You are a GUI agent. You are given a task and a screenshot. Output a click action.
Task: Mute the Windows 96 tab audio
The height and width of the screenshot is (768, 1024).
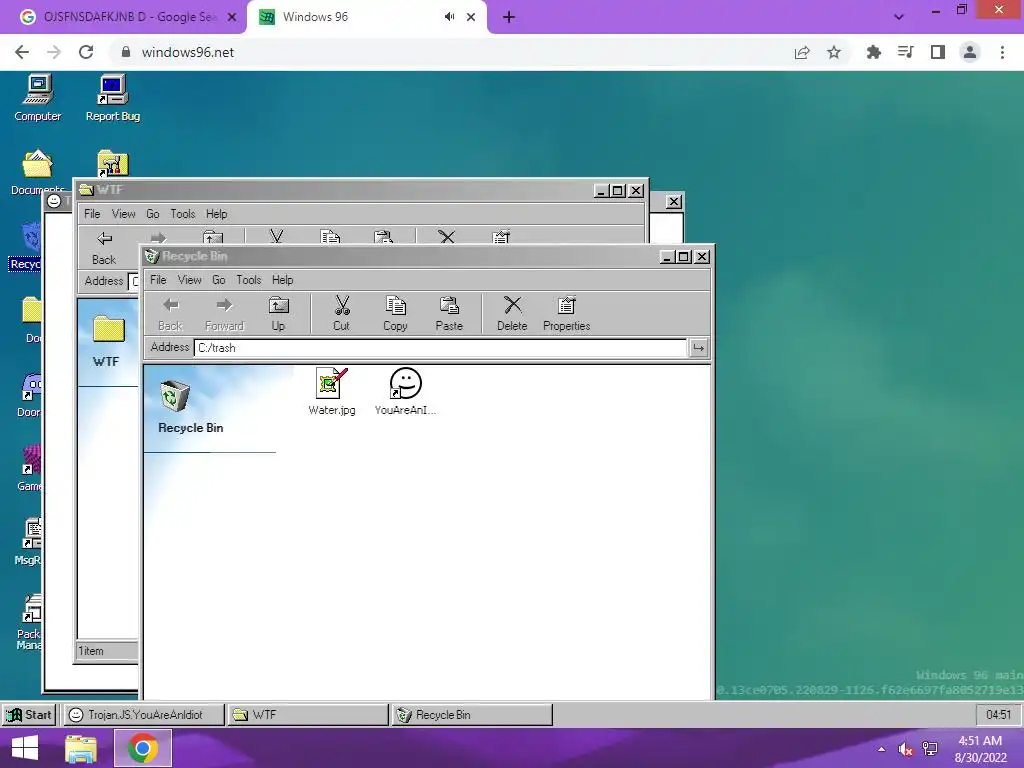coord(449,17)
